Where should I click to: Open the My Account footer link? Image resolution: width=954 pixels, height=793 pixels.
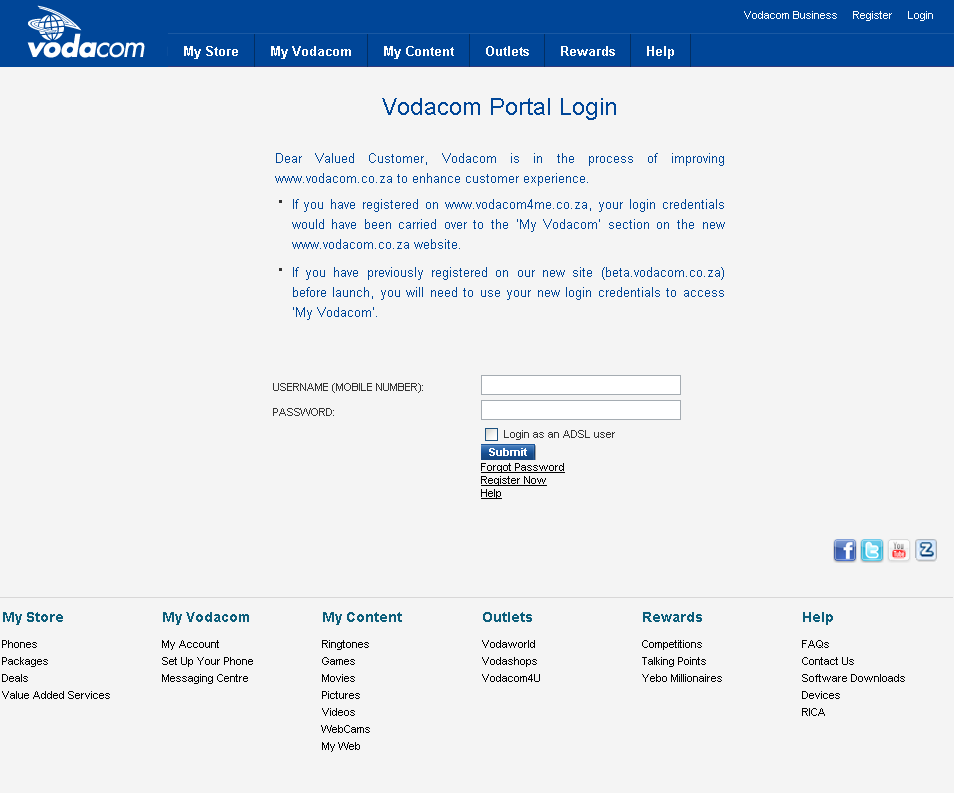190,644
